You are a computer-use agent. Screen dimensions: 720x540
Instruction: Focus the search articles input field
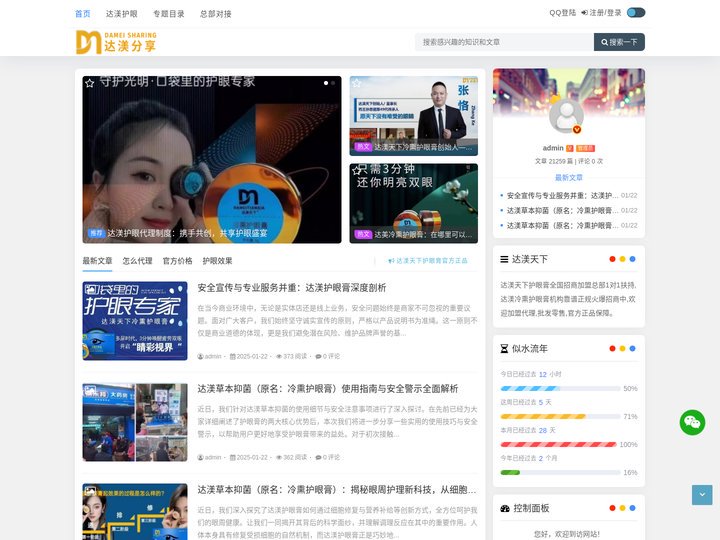(x=504, y=42)
